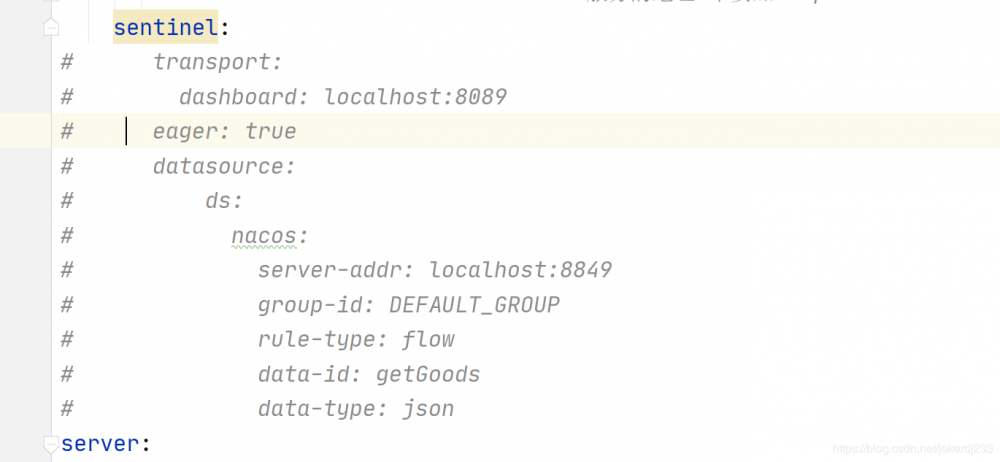
Task: Click comment hash on data-type line
Action: coord(68,409)
